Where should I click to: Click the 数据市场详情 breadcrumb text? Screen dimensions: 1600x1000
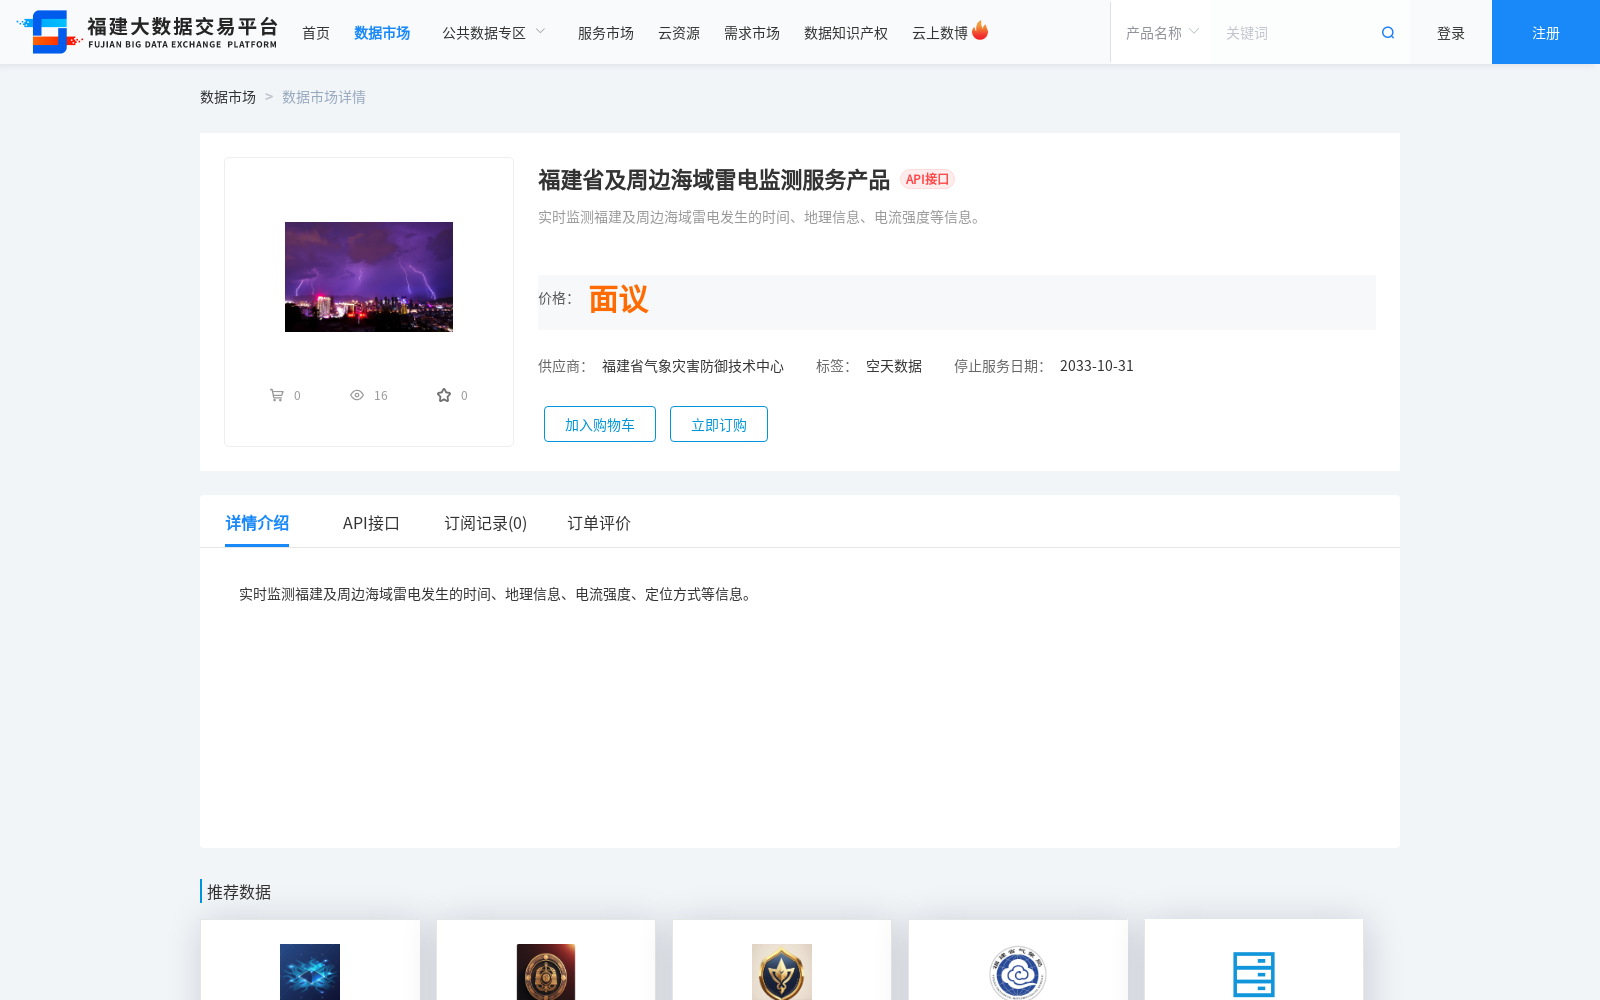[x=324, y=97]
